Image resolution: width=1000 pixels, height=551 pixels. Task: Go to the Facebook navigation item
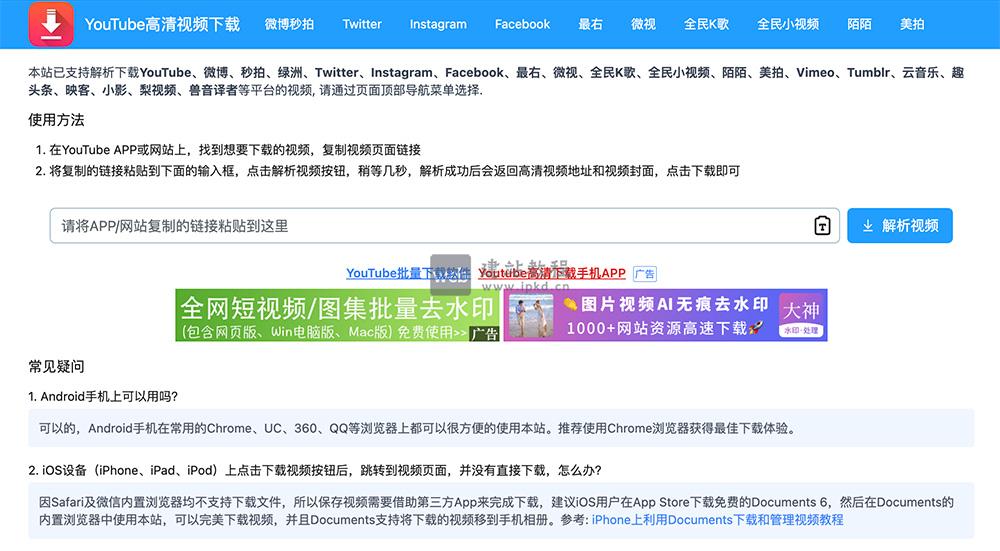point(522,24)
